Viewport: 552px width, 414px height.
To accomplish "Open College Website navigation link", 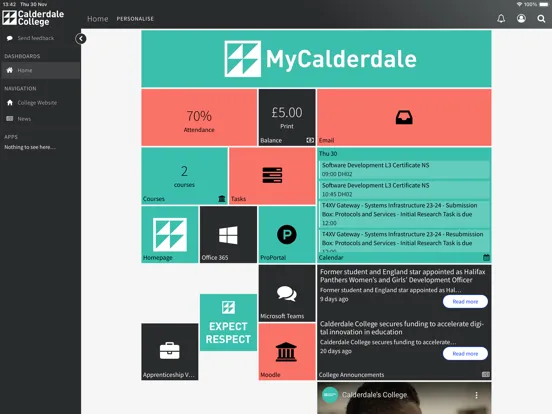I will point(37,103).
